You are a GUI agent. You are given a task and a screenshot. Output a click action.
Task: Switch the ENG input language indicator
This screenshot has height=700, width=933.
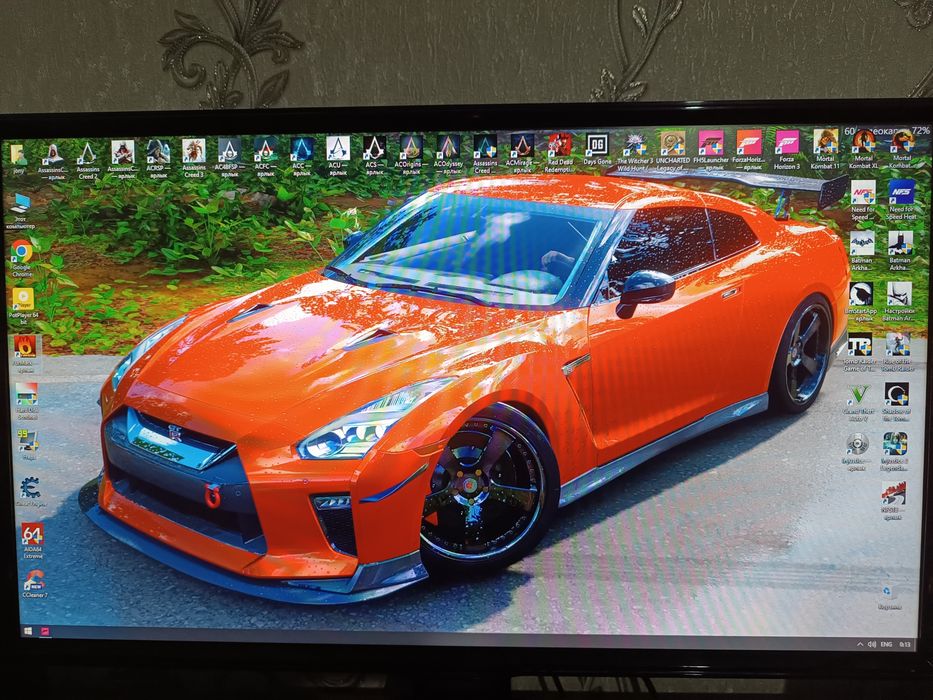(886, 644)
